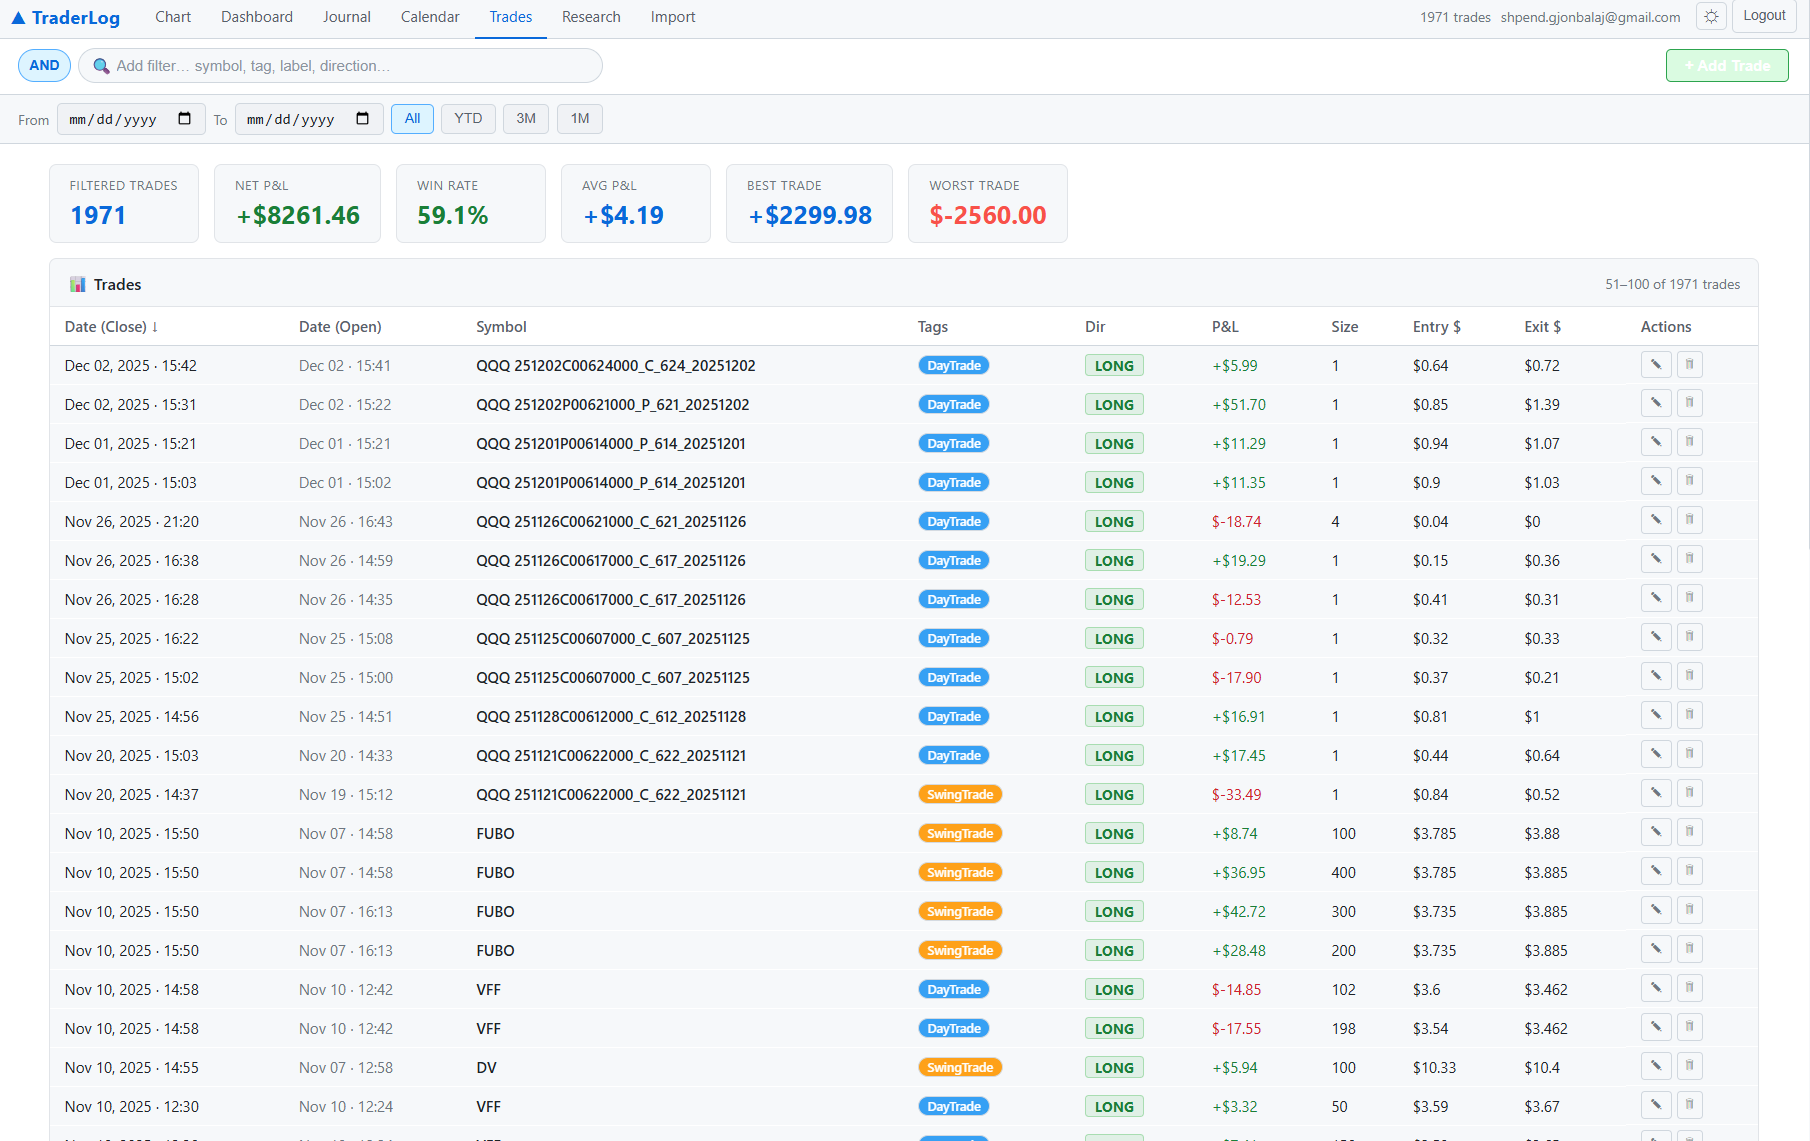Select the YTD date range option

click(468, 119)
